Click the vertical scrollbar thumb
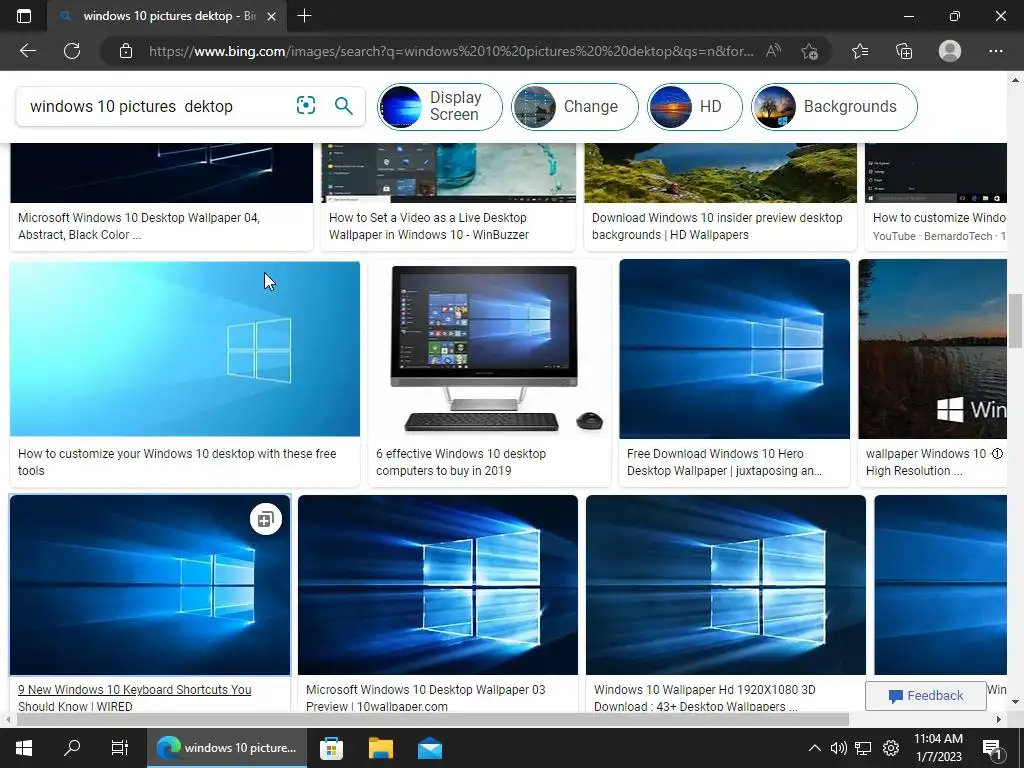Image resolution: width=1024 pixels, height=768 pixels. [1015, 321]
